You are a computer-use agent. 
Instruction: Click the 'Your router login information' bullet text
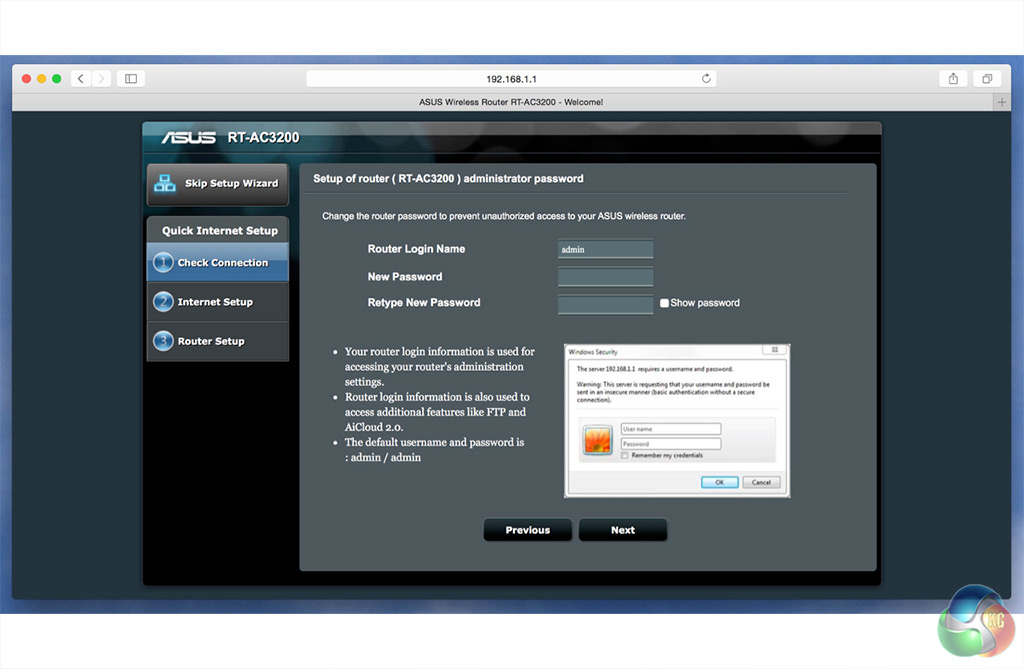[440, 367]
